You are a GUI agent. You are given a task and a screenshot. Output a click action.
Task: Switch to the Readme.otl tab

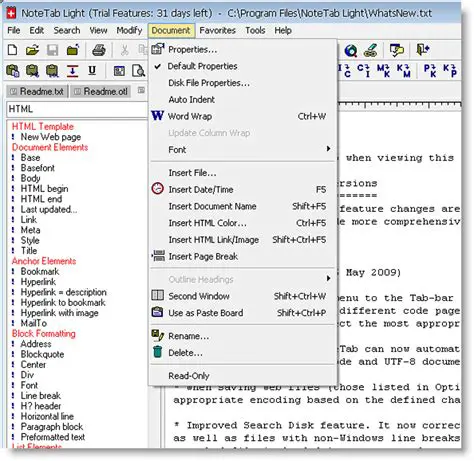coord(101,91)
